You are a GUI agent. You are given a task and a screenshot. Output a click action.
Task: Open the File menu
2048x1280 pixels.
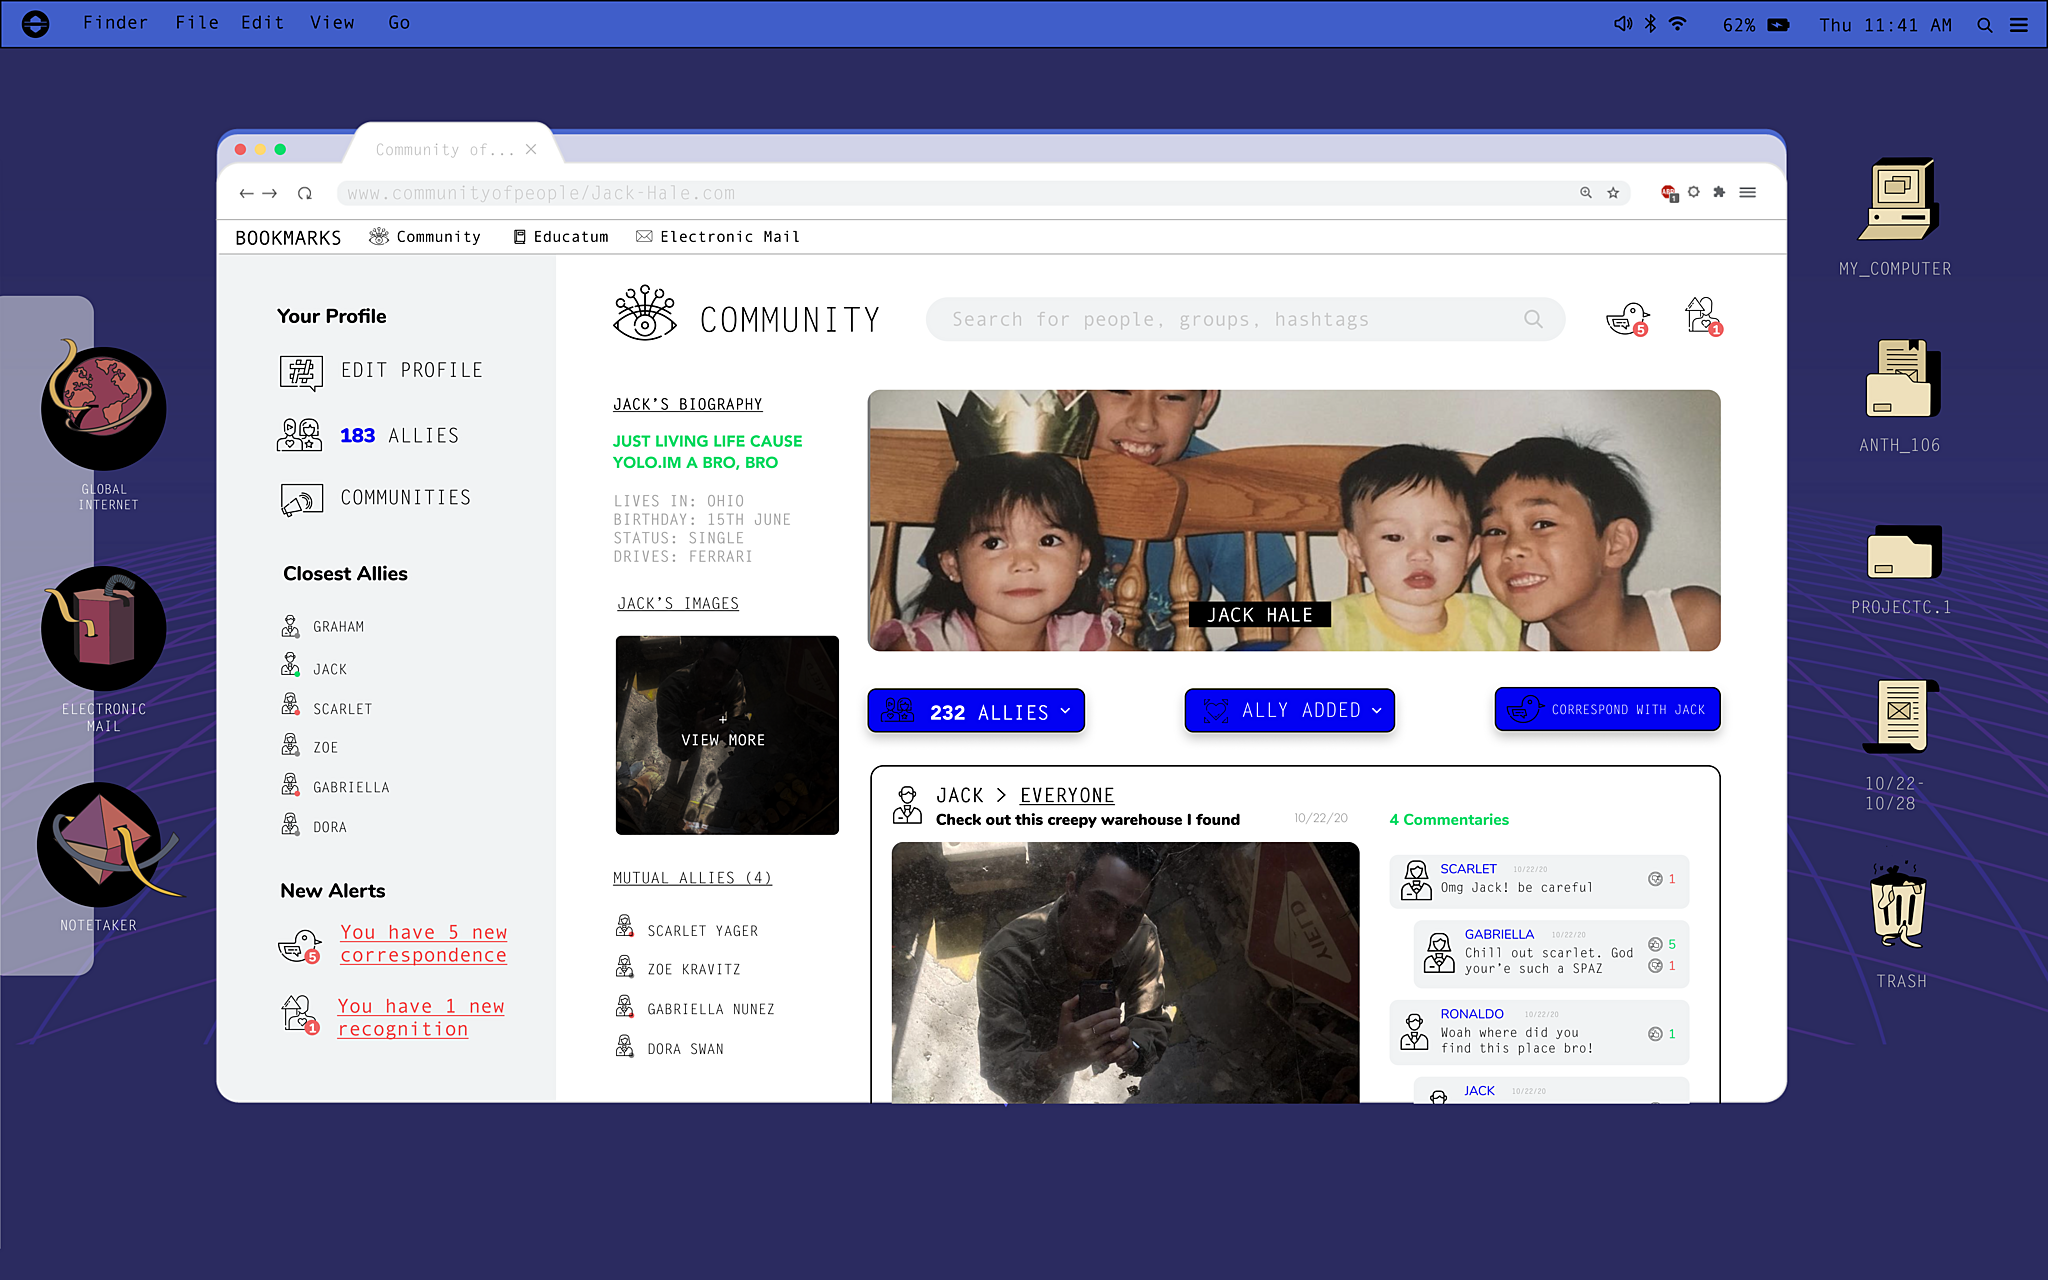197,23
